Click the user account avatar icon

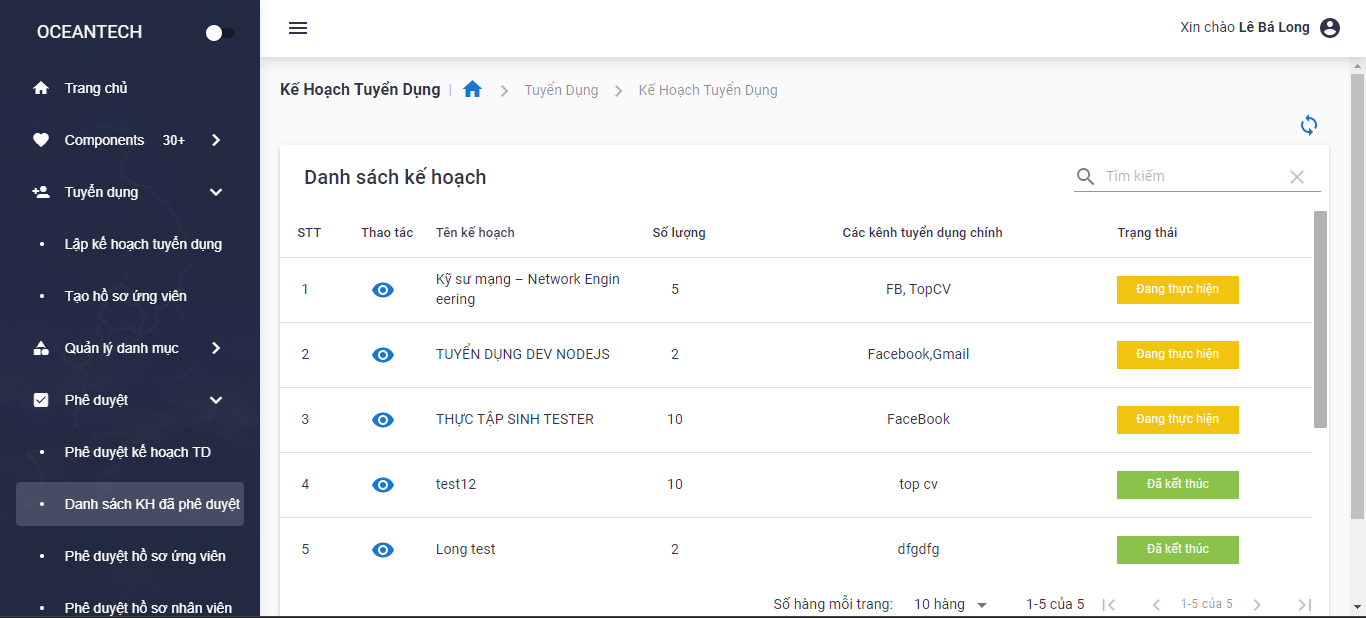[1330, 28]
